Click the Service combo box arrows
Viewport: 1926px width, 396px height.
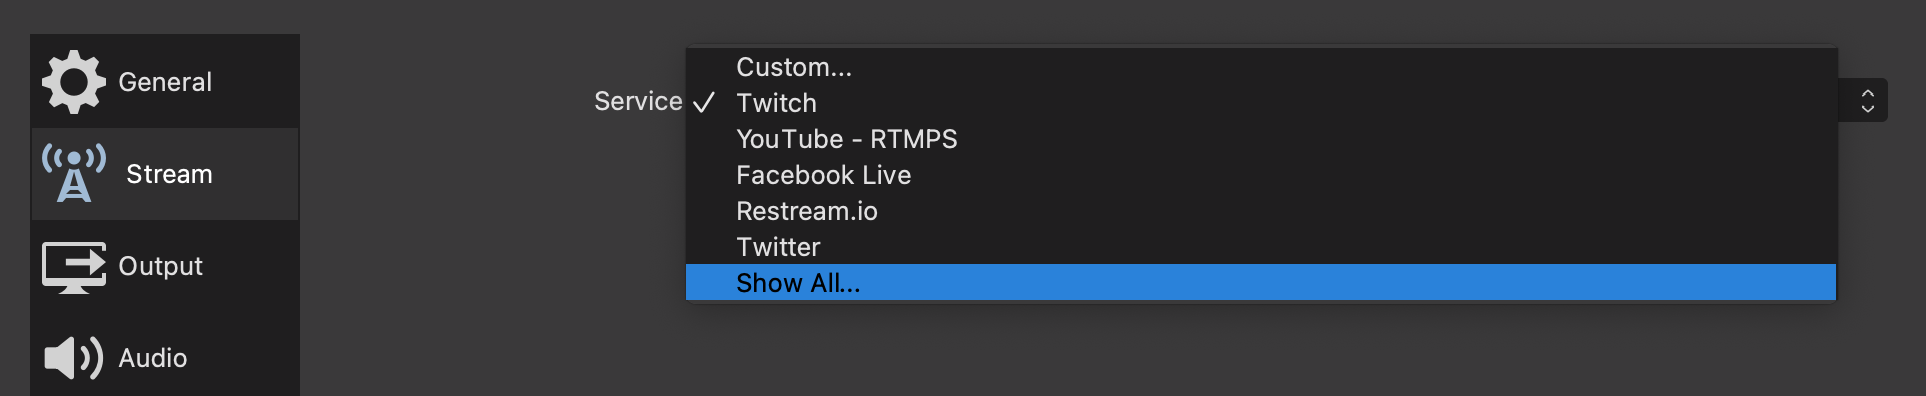point(1866,101)
